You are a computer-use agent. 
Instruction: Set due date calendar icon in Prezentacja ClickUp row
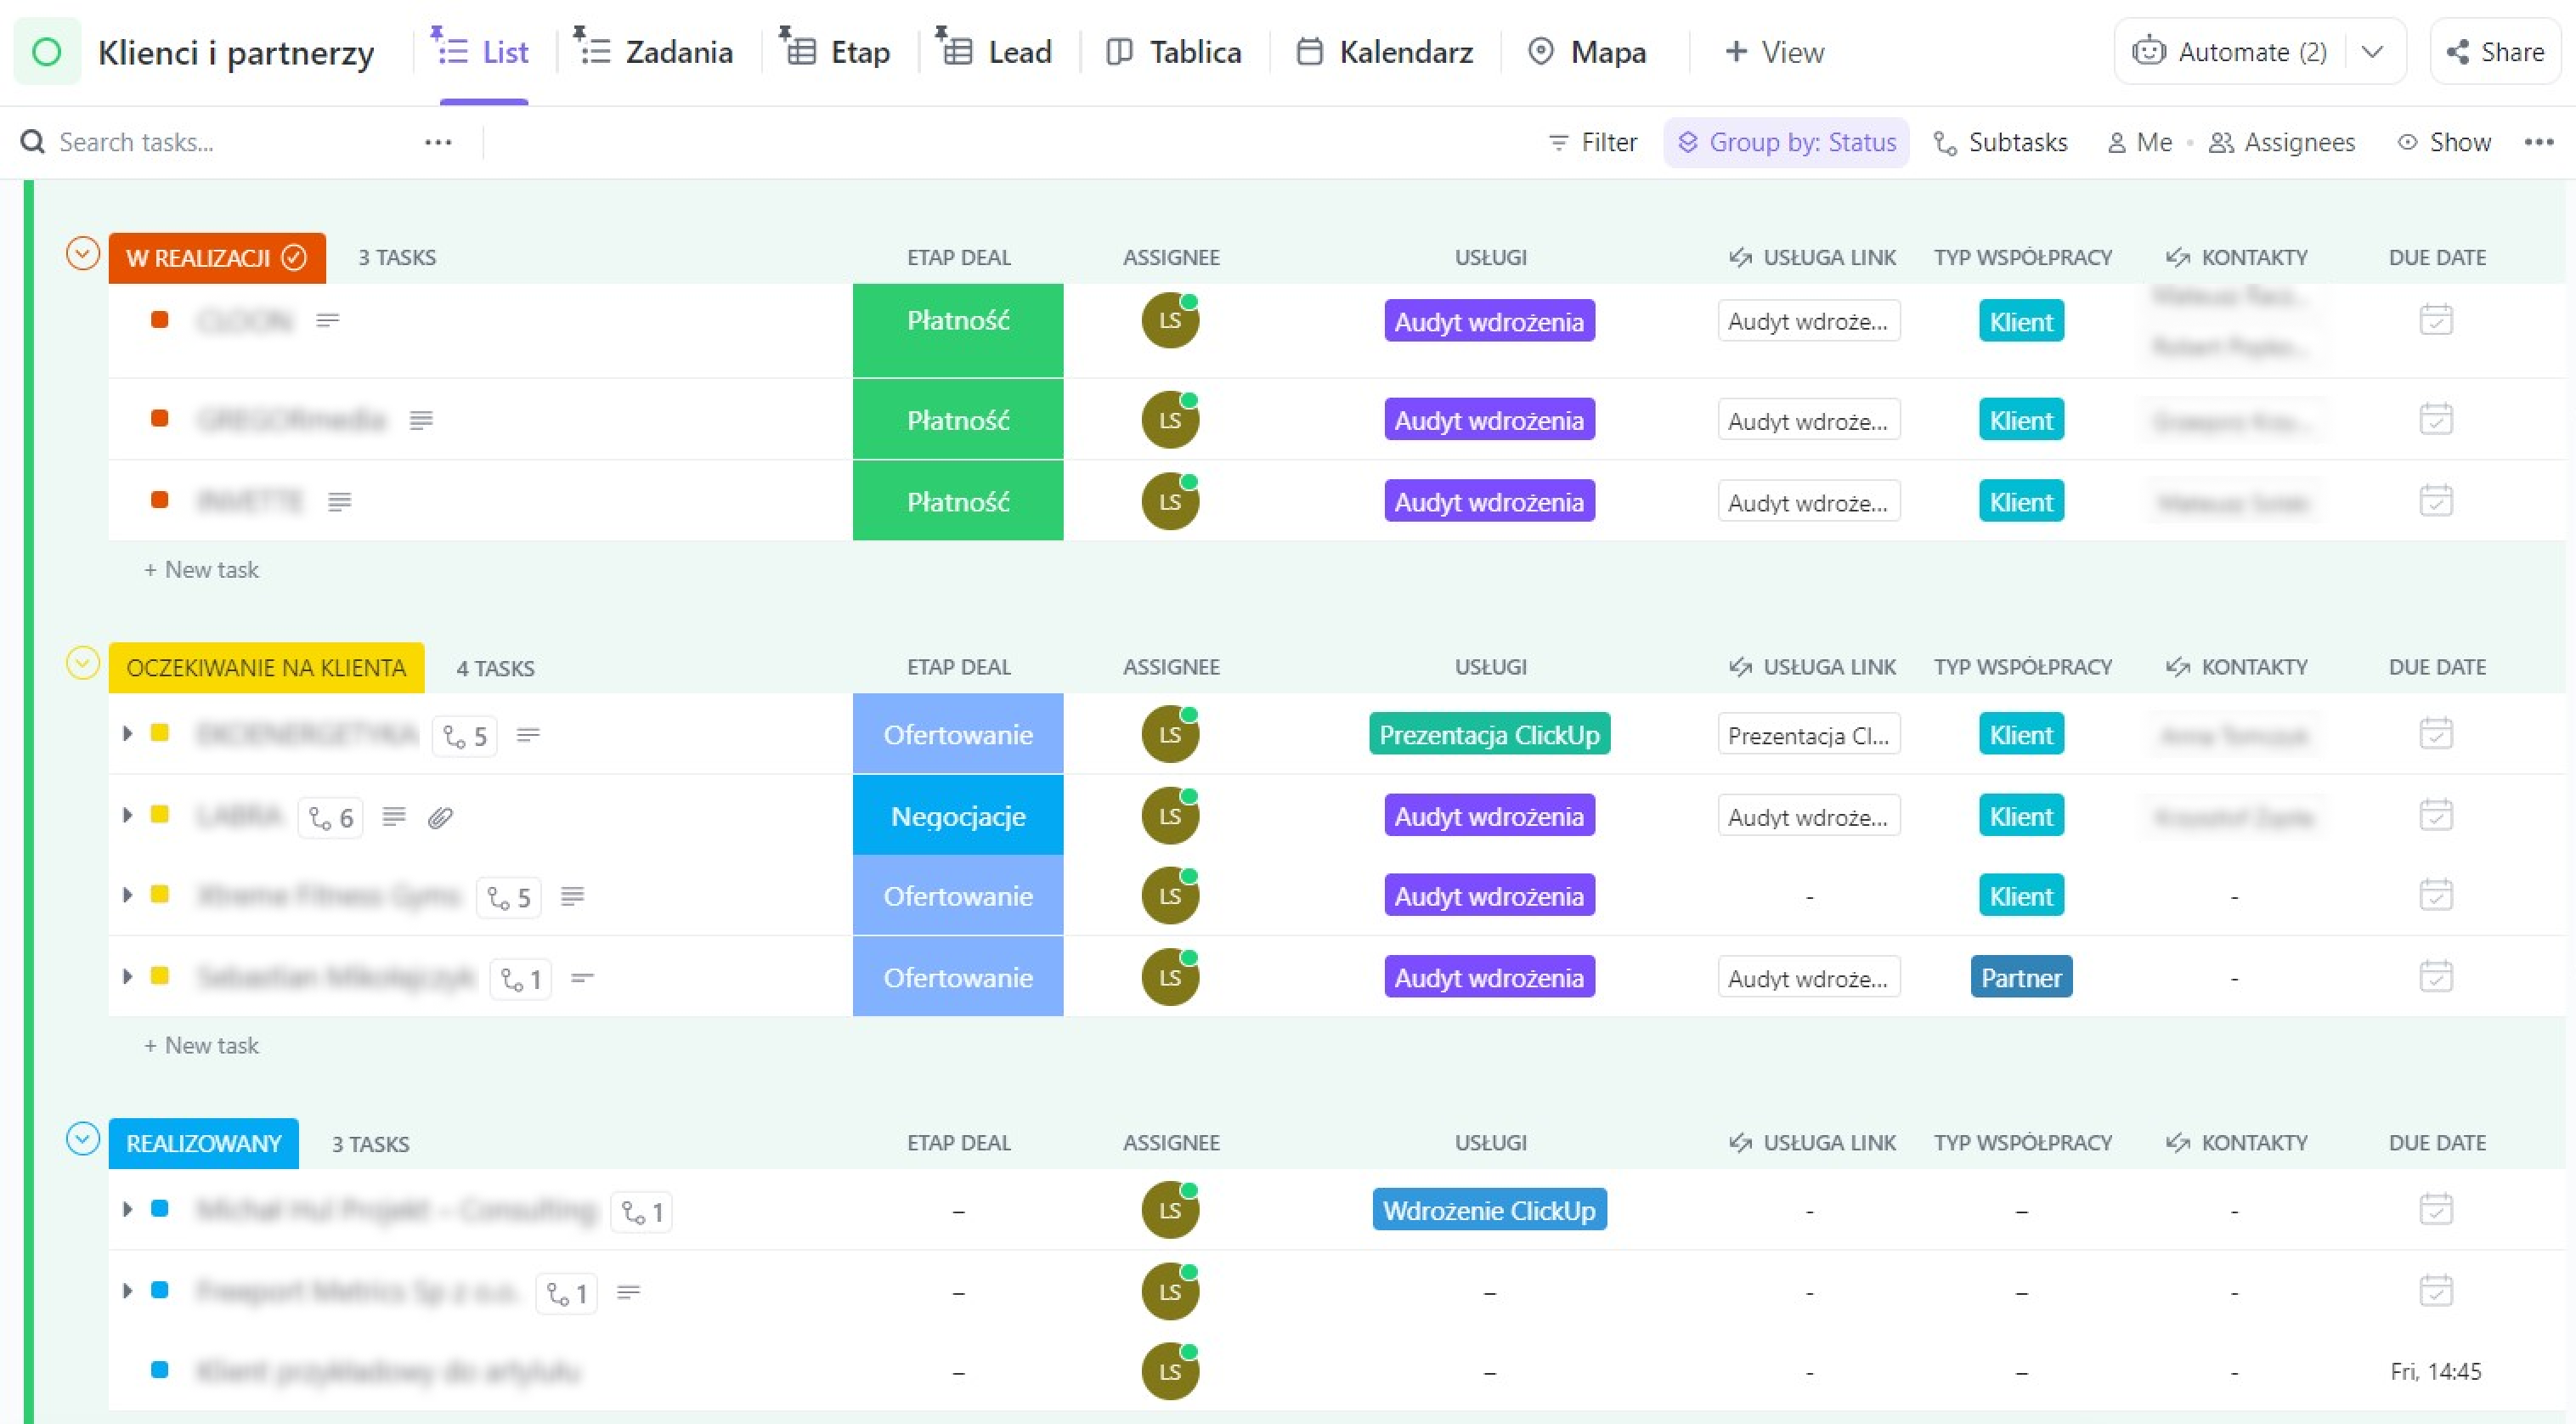2436,734
